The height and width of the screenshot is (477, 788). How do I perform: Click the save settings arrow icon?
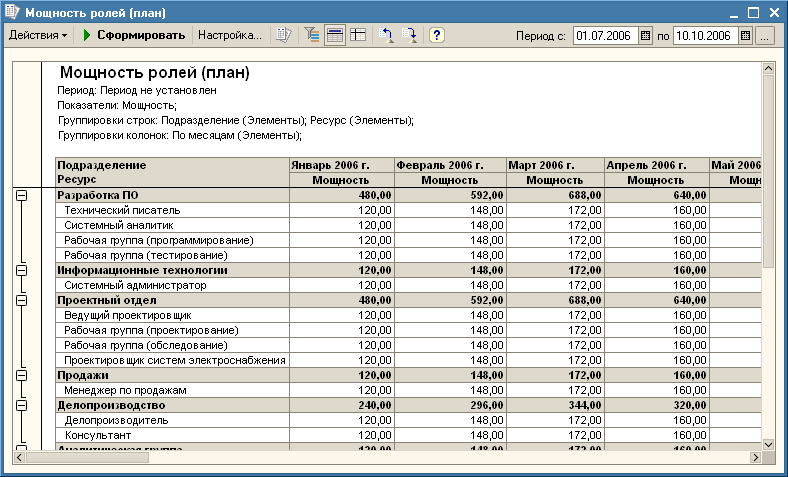(409, 35)
